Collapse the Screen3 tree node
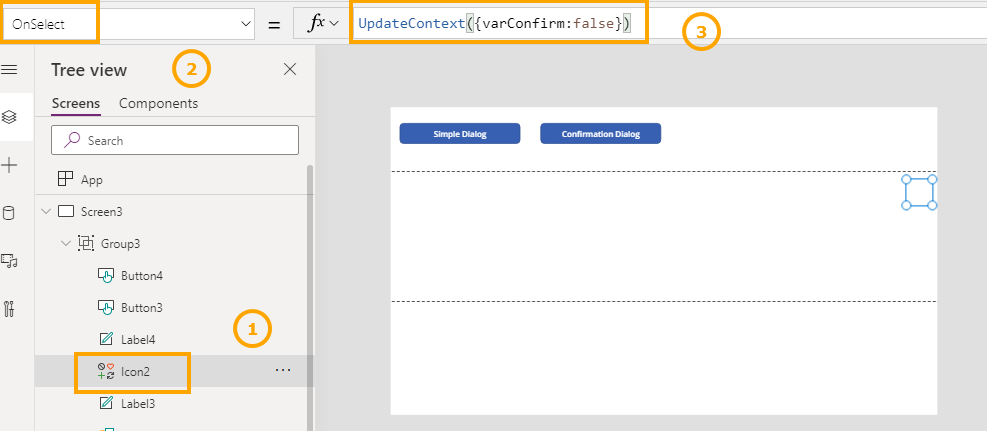The image size is (987, 431). pos(45,212)
